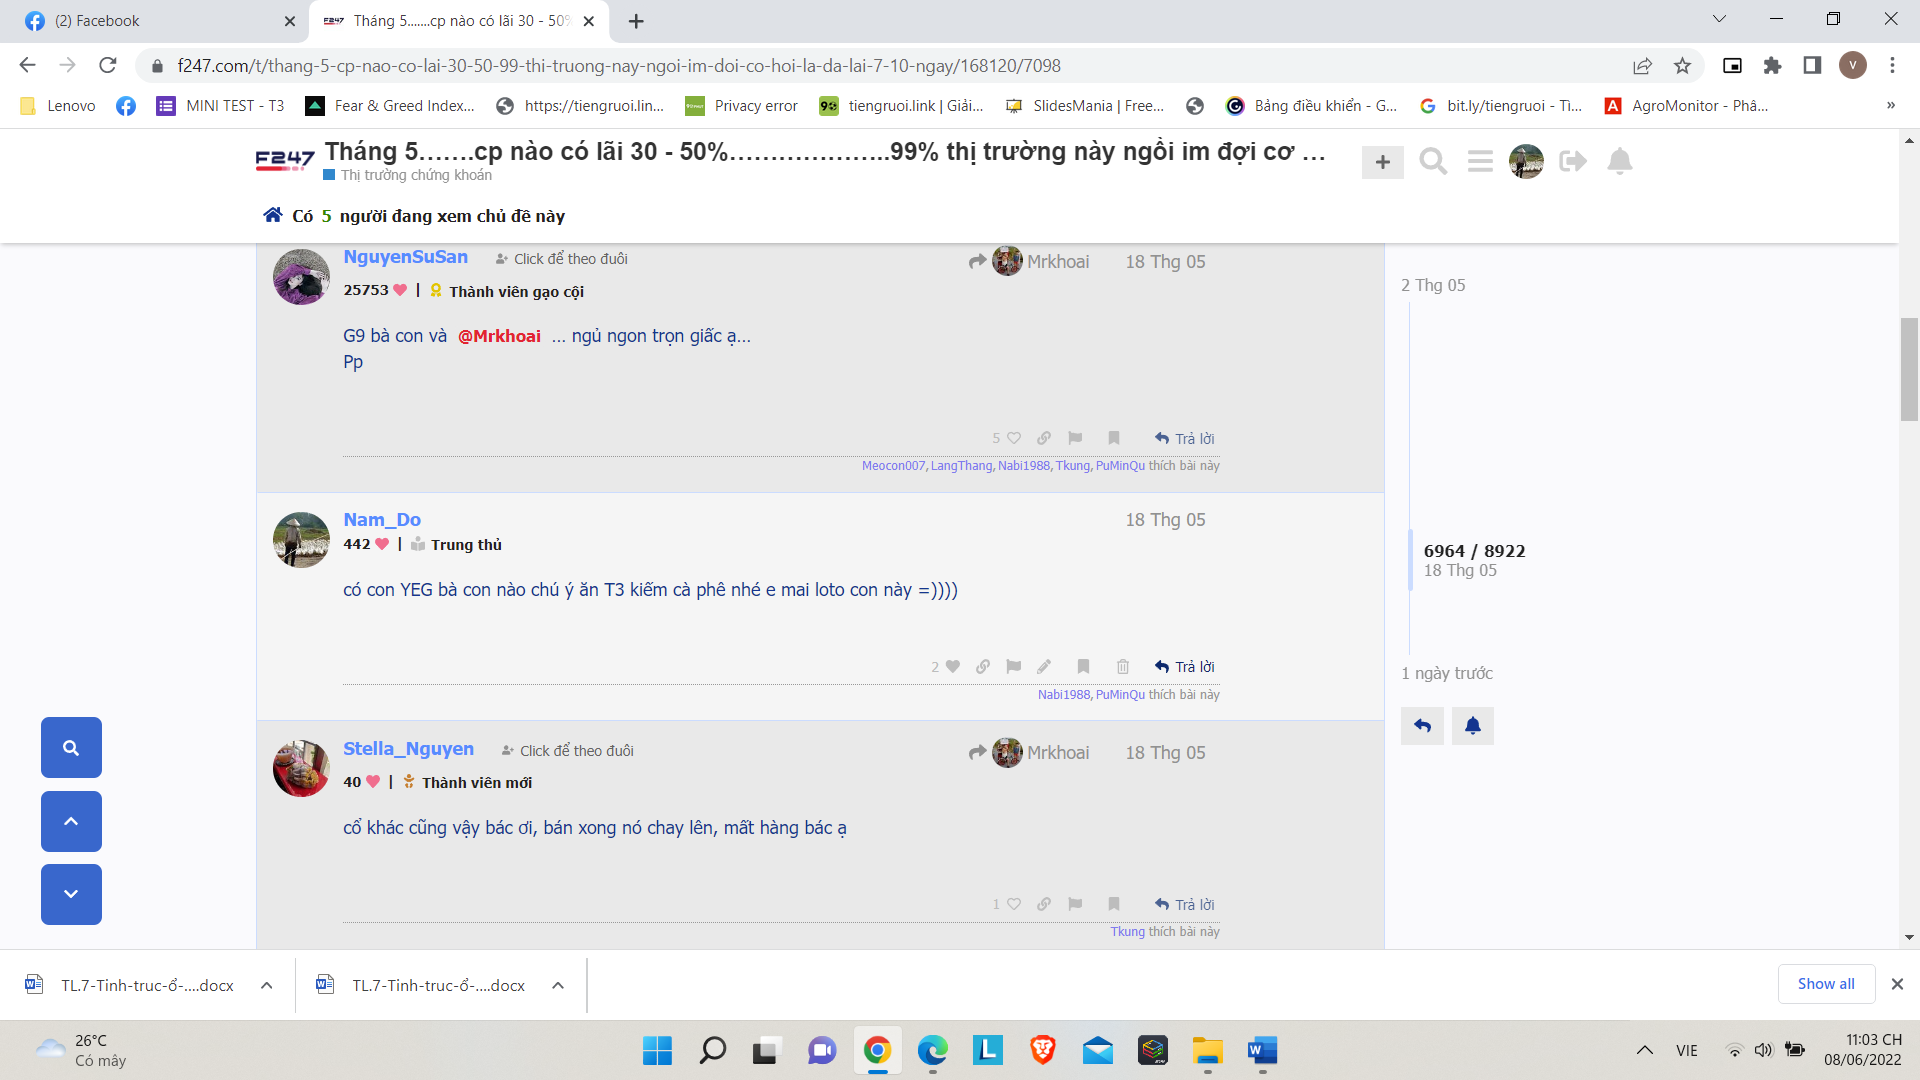Flag Nam_Do's post
1920x1080 pixels.
pyautogui.click(x=1013, y=667)
